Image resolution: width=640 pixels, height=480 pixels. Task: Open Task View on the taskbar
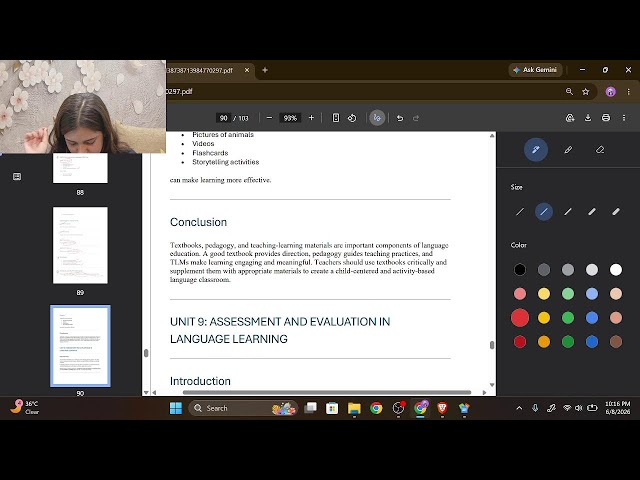[311, 408]
